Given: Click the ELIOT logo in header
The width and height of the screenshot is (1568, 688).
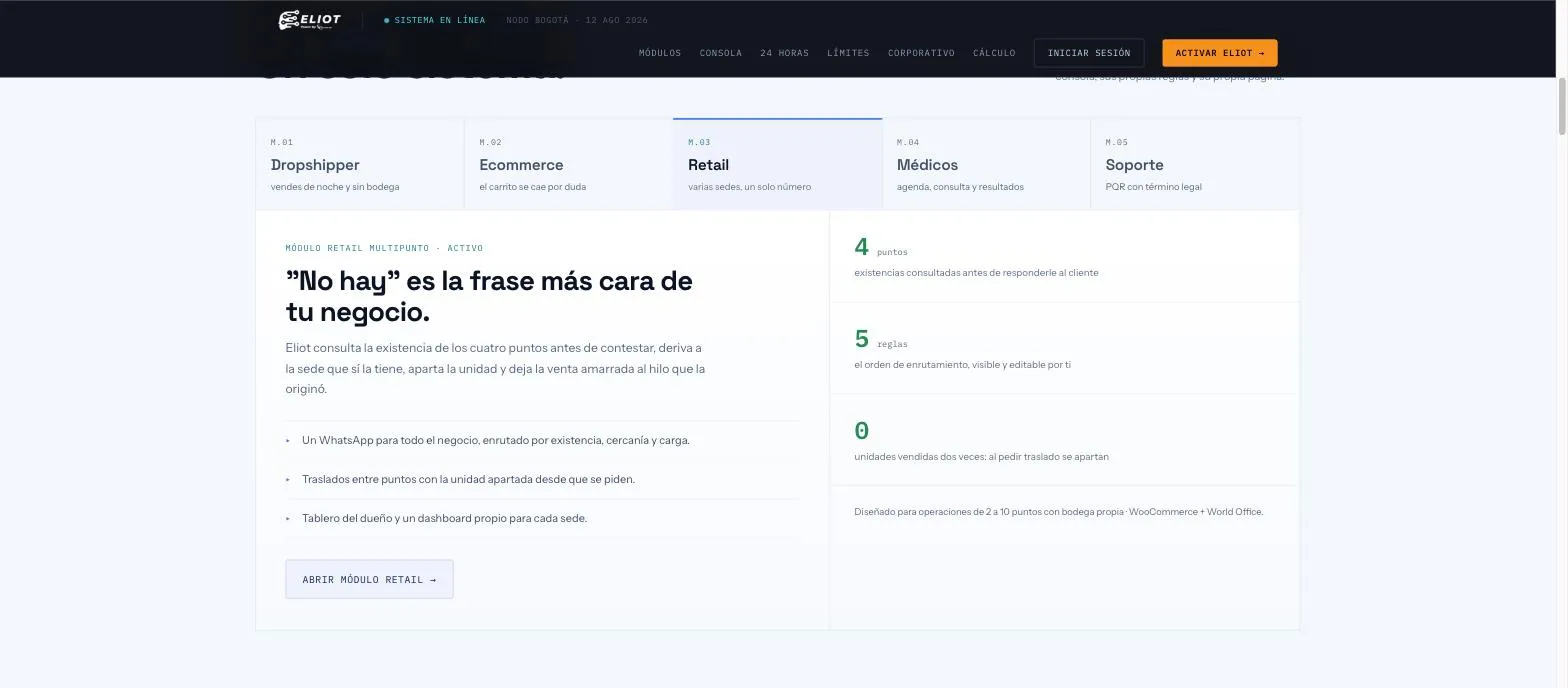Looking at the screenshot, I should click(309, 20).
